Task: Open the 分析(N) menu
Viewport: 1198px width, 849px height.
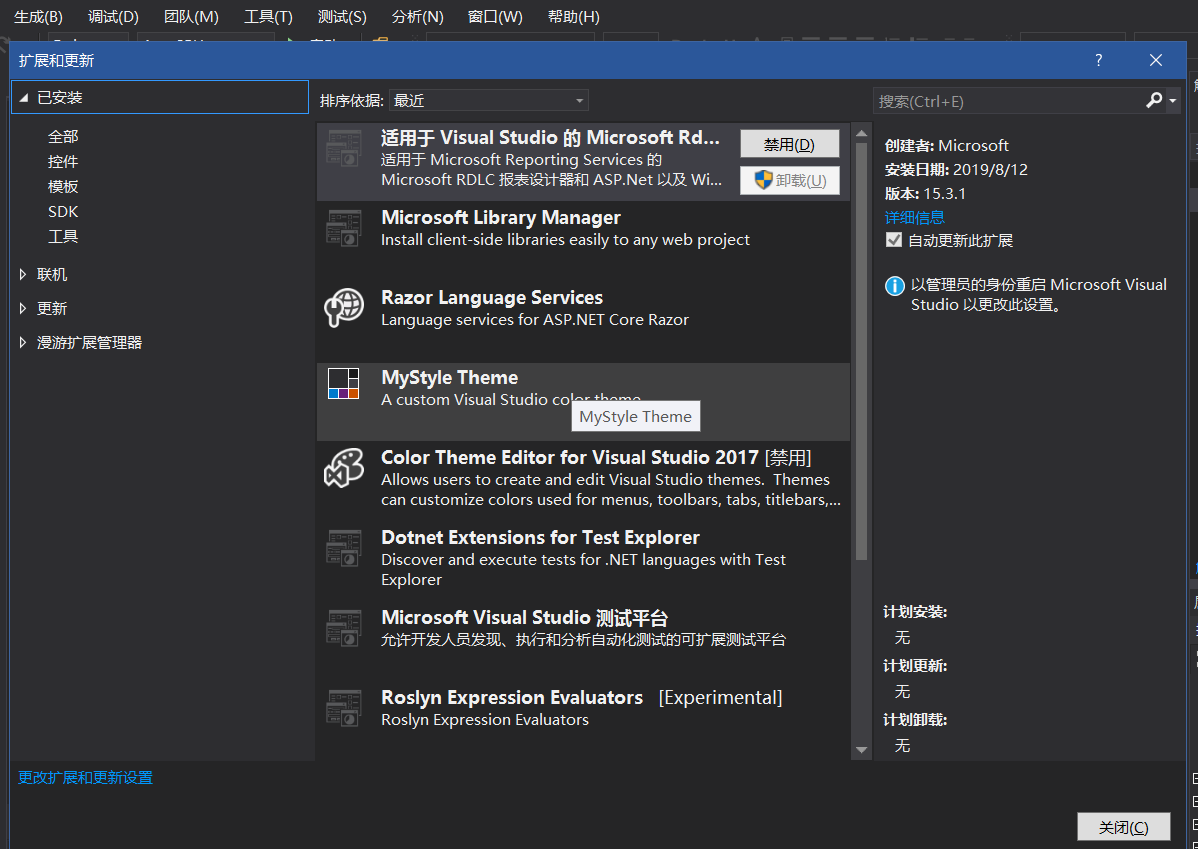Action: tap(417, 17)
